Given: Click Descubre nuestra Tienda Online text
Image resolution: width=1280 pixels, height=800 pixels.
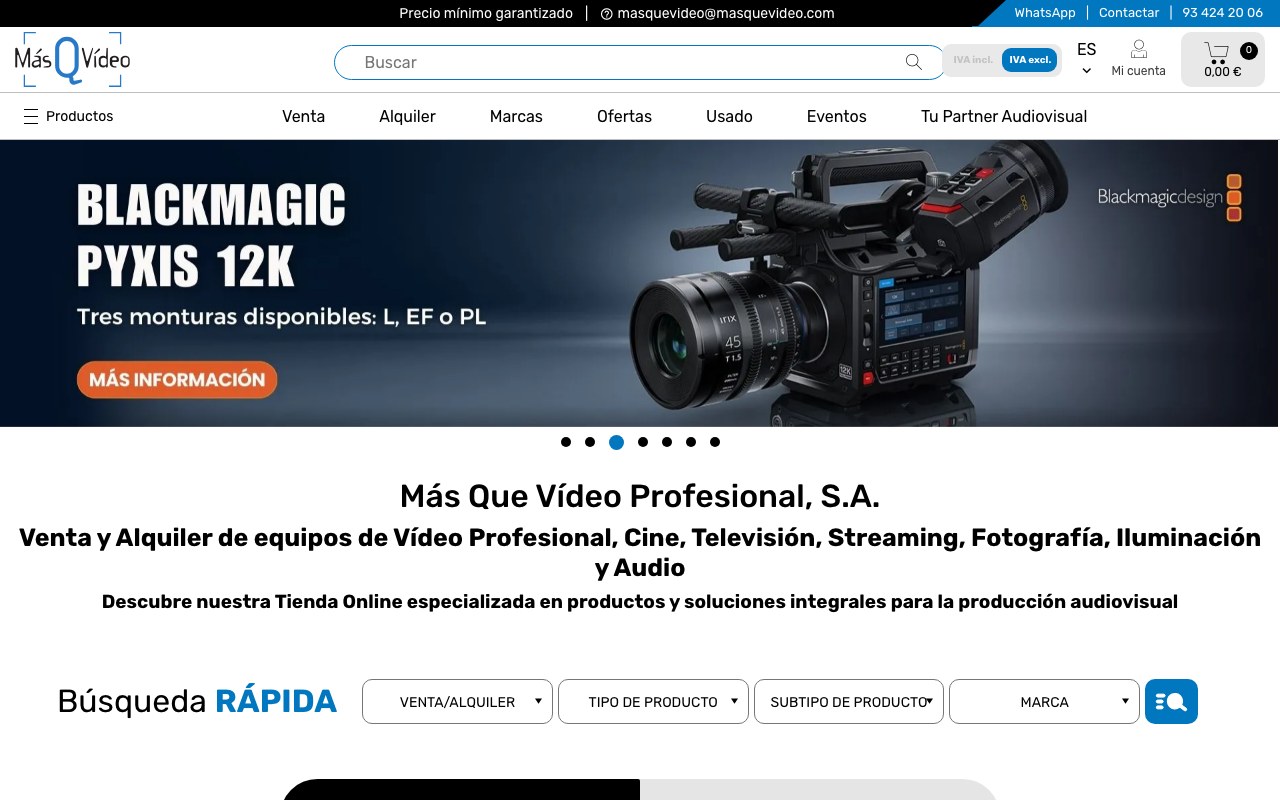Looking at the screenshot, I should click(640, 602).
